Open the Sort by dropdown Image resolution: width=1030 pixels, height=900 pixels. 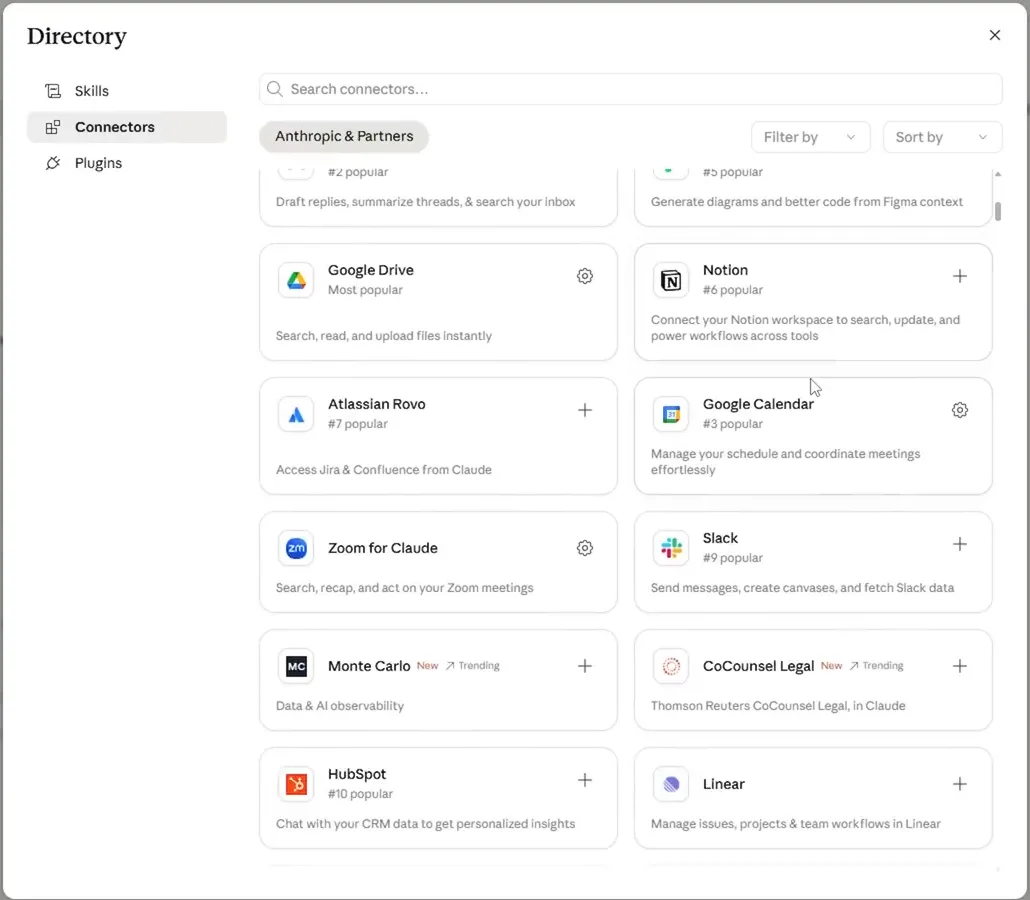tap(943, 137)
